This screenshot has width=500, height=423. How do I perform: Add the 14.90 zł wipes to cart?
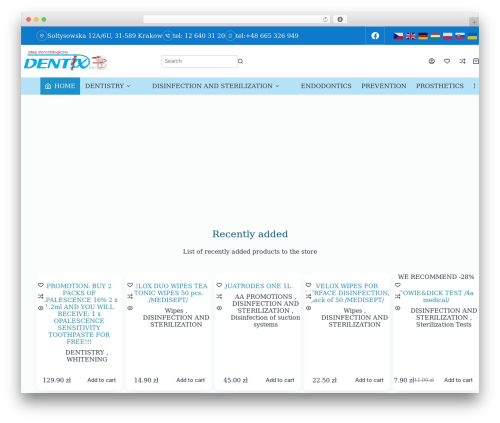190,380
